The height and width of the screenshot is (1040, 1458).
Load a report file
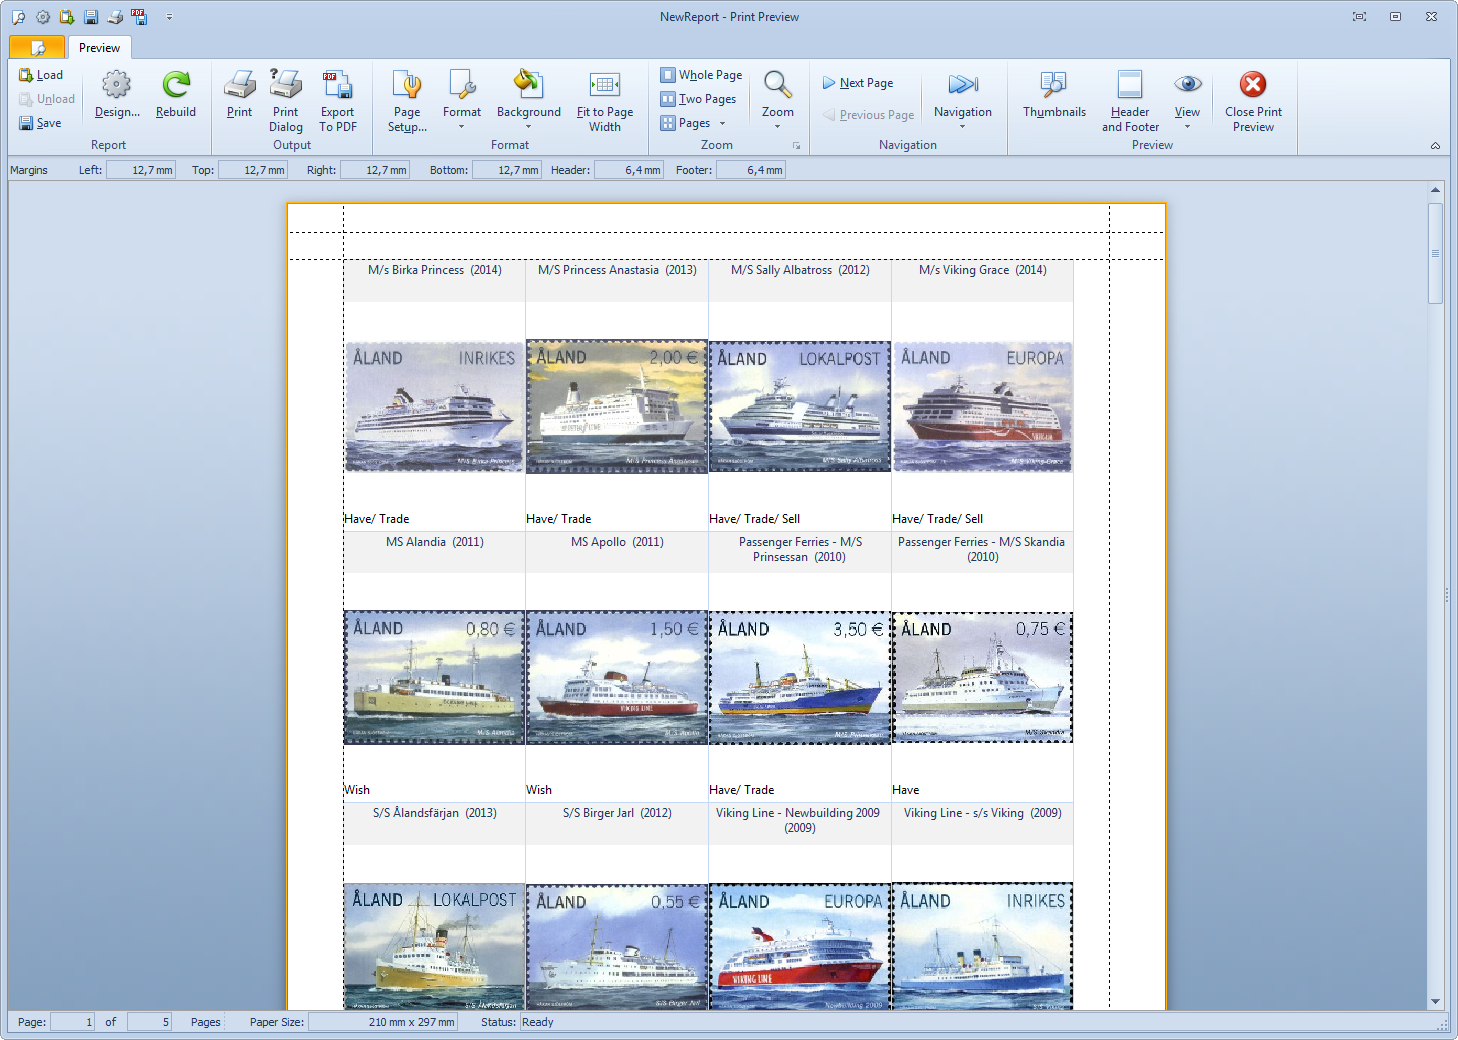tap(41, 75)
